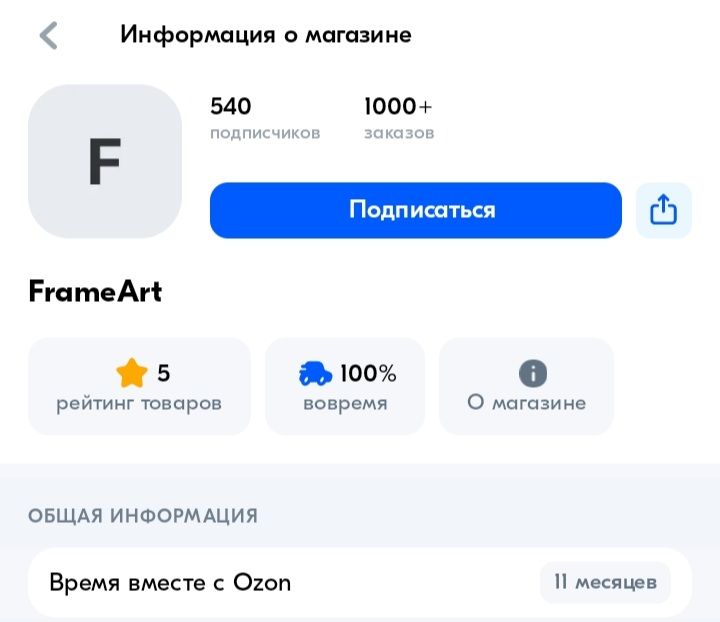
Task: Click the blue delivery truck icon
Action: point(316,374)
